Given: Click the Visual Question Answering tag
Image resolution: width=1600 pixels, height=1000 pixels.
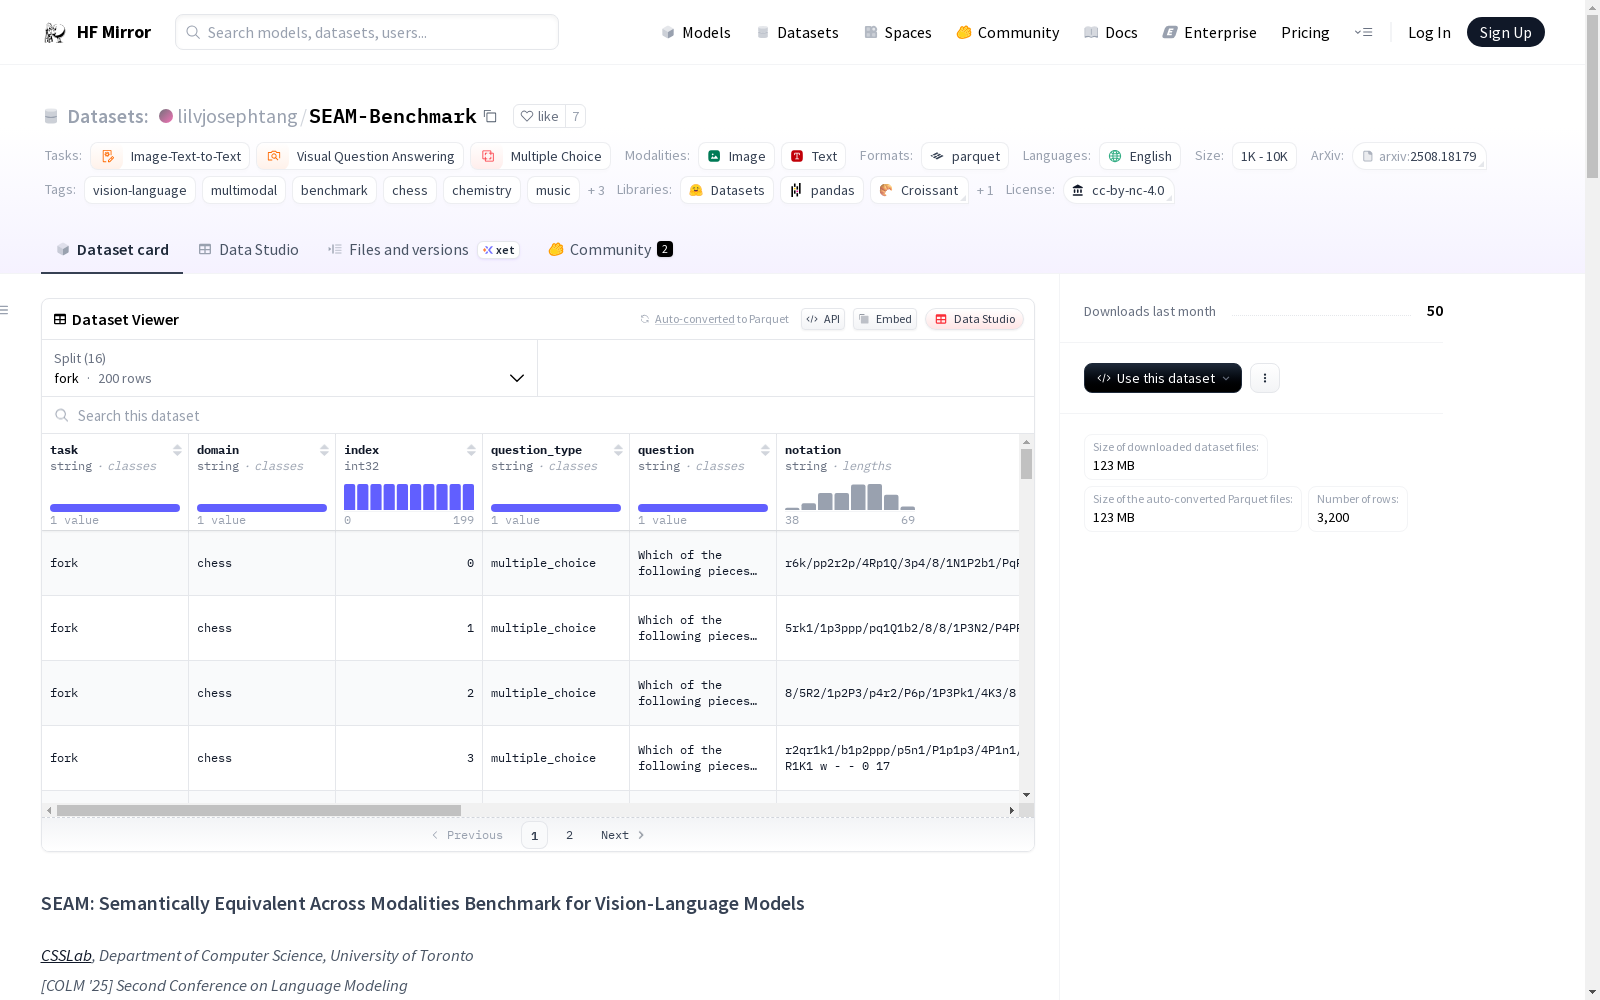Looking at the screenshot, I should click(360, 156).
